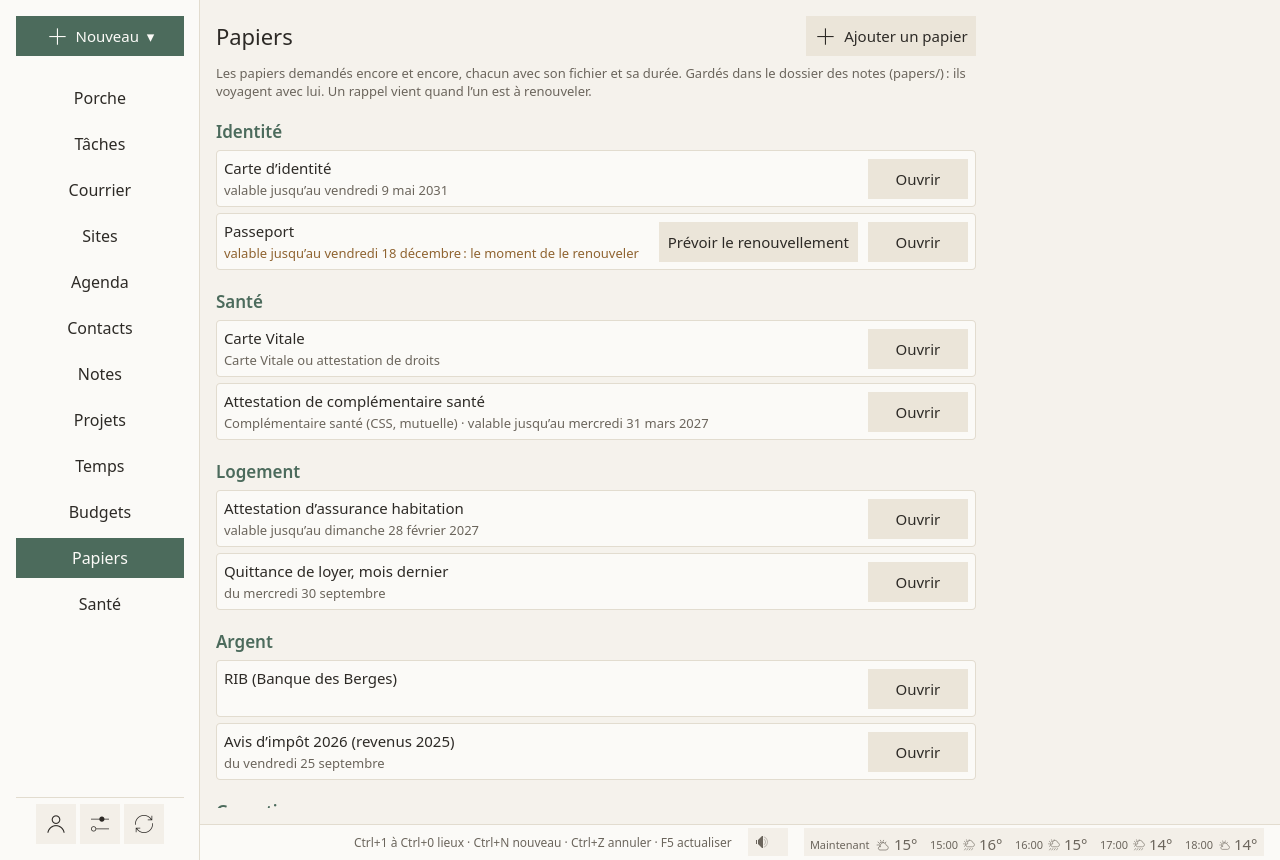Click Prévoir le renouvellement for Passeport
The image size is (1280, 860).
(x=758, y=242)
